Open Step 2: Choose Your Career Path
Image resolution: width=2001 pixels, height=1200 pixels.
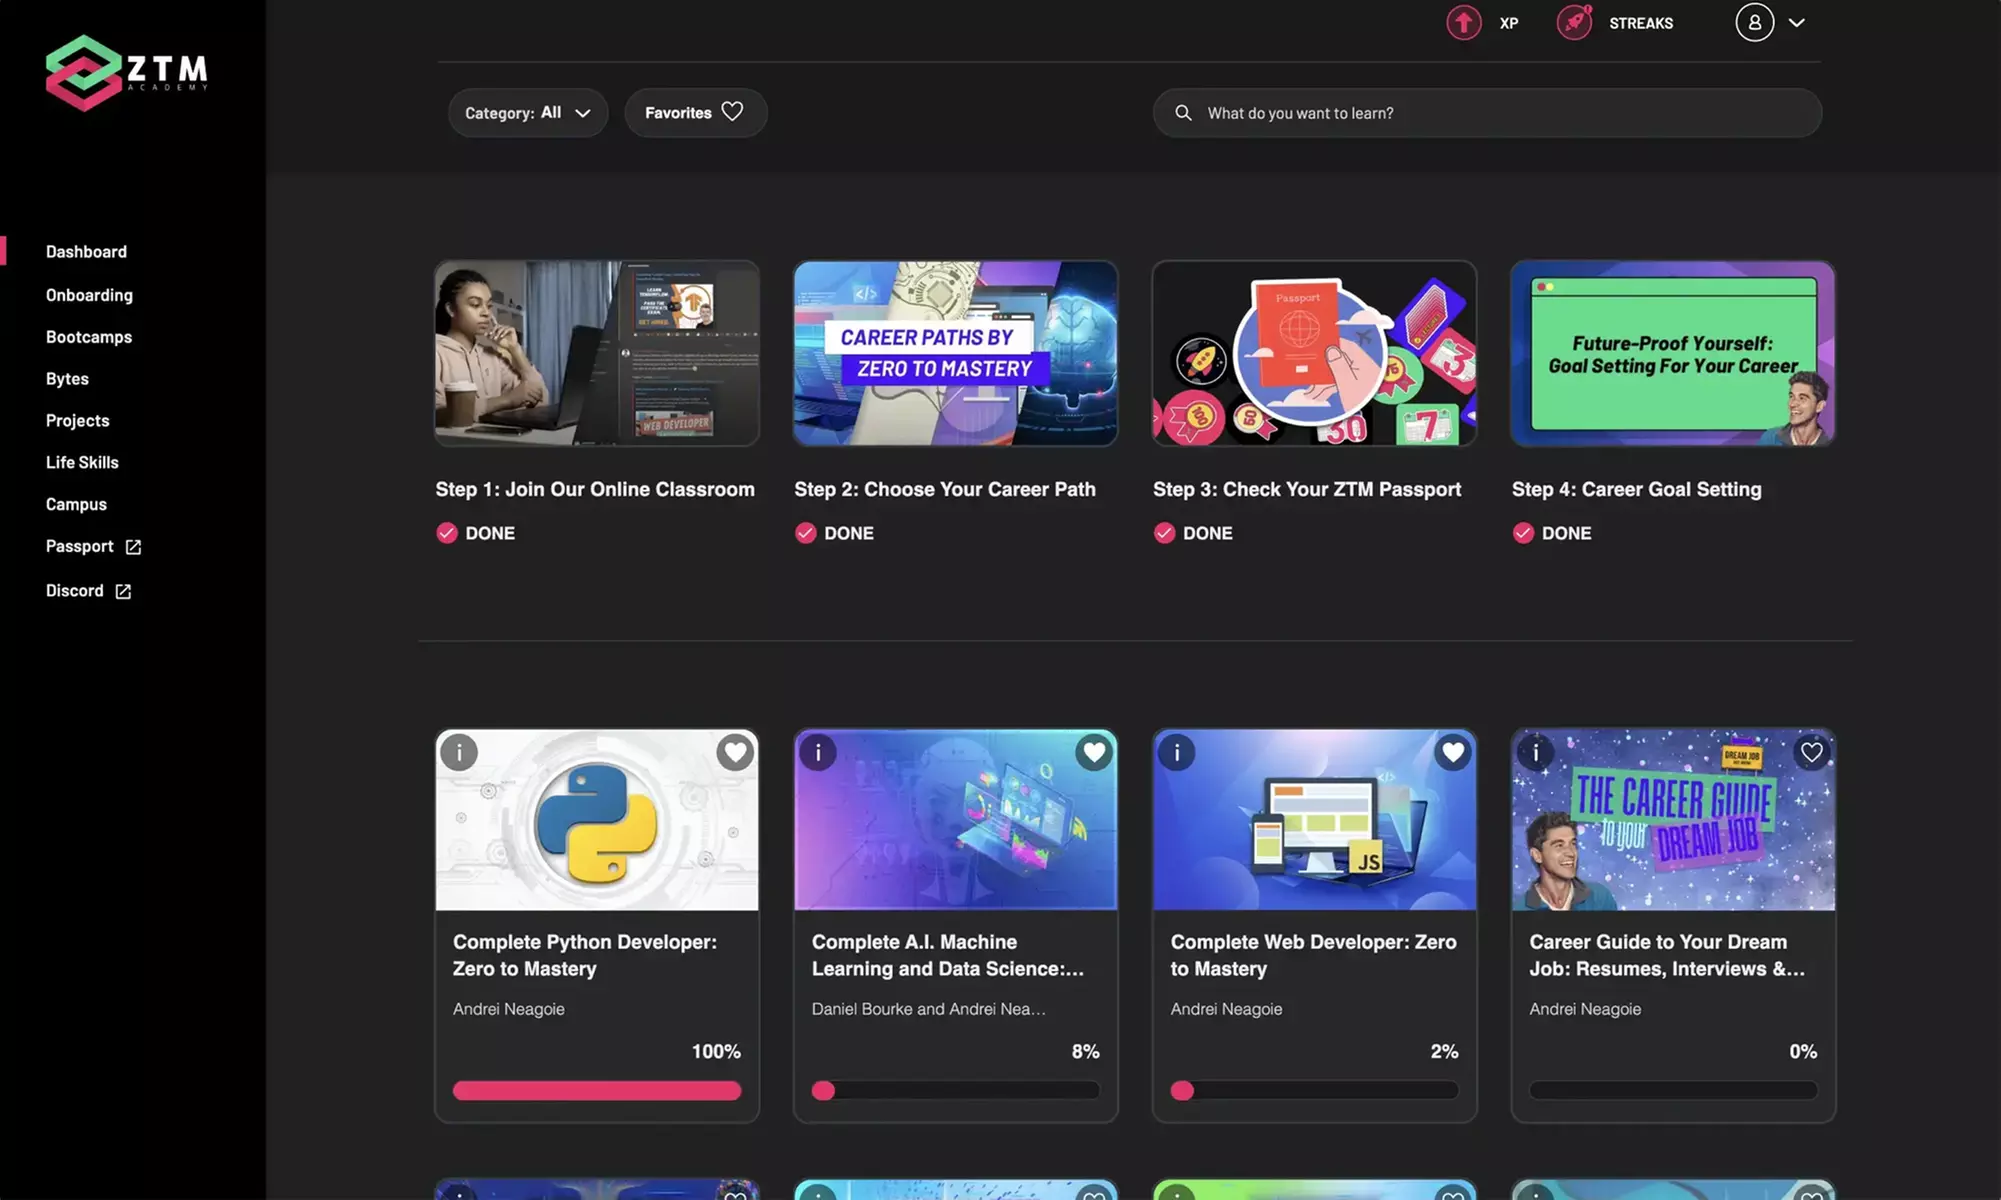point(955,353)
